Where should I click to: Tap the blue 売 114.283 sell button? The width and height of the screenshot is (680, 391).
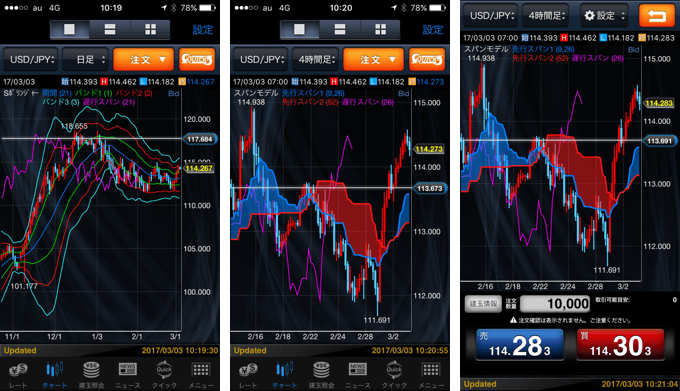[x=520, y=345]
